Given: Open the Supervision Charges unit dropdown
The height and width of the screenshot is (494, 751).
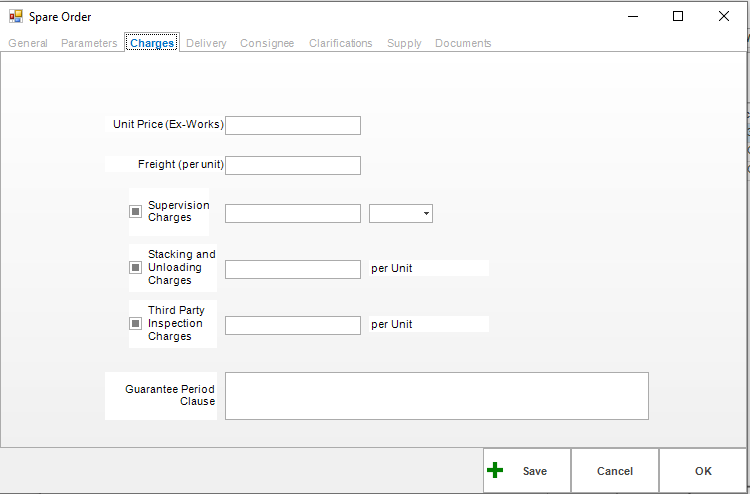Looking at the screenshot, I should pos(401,213).
